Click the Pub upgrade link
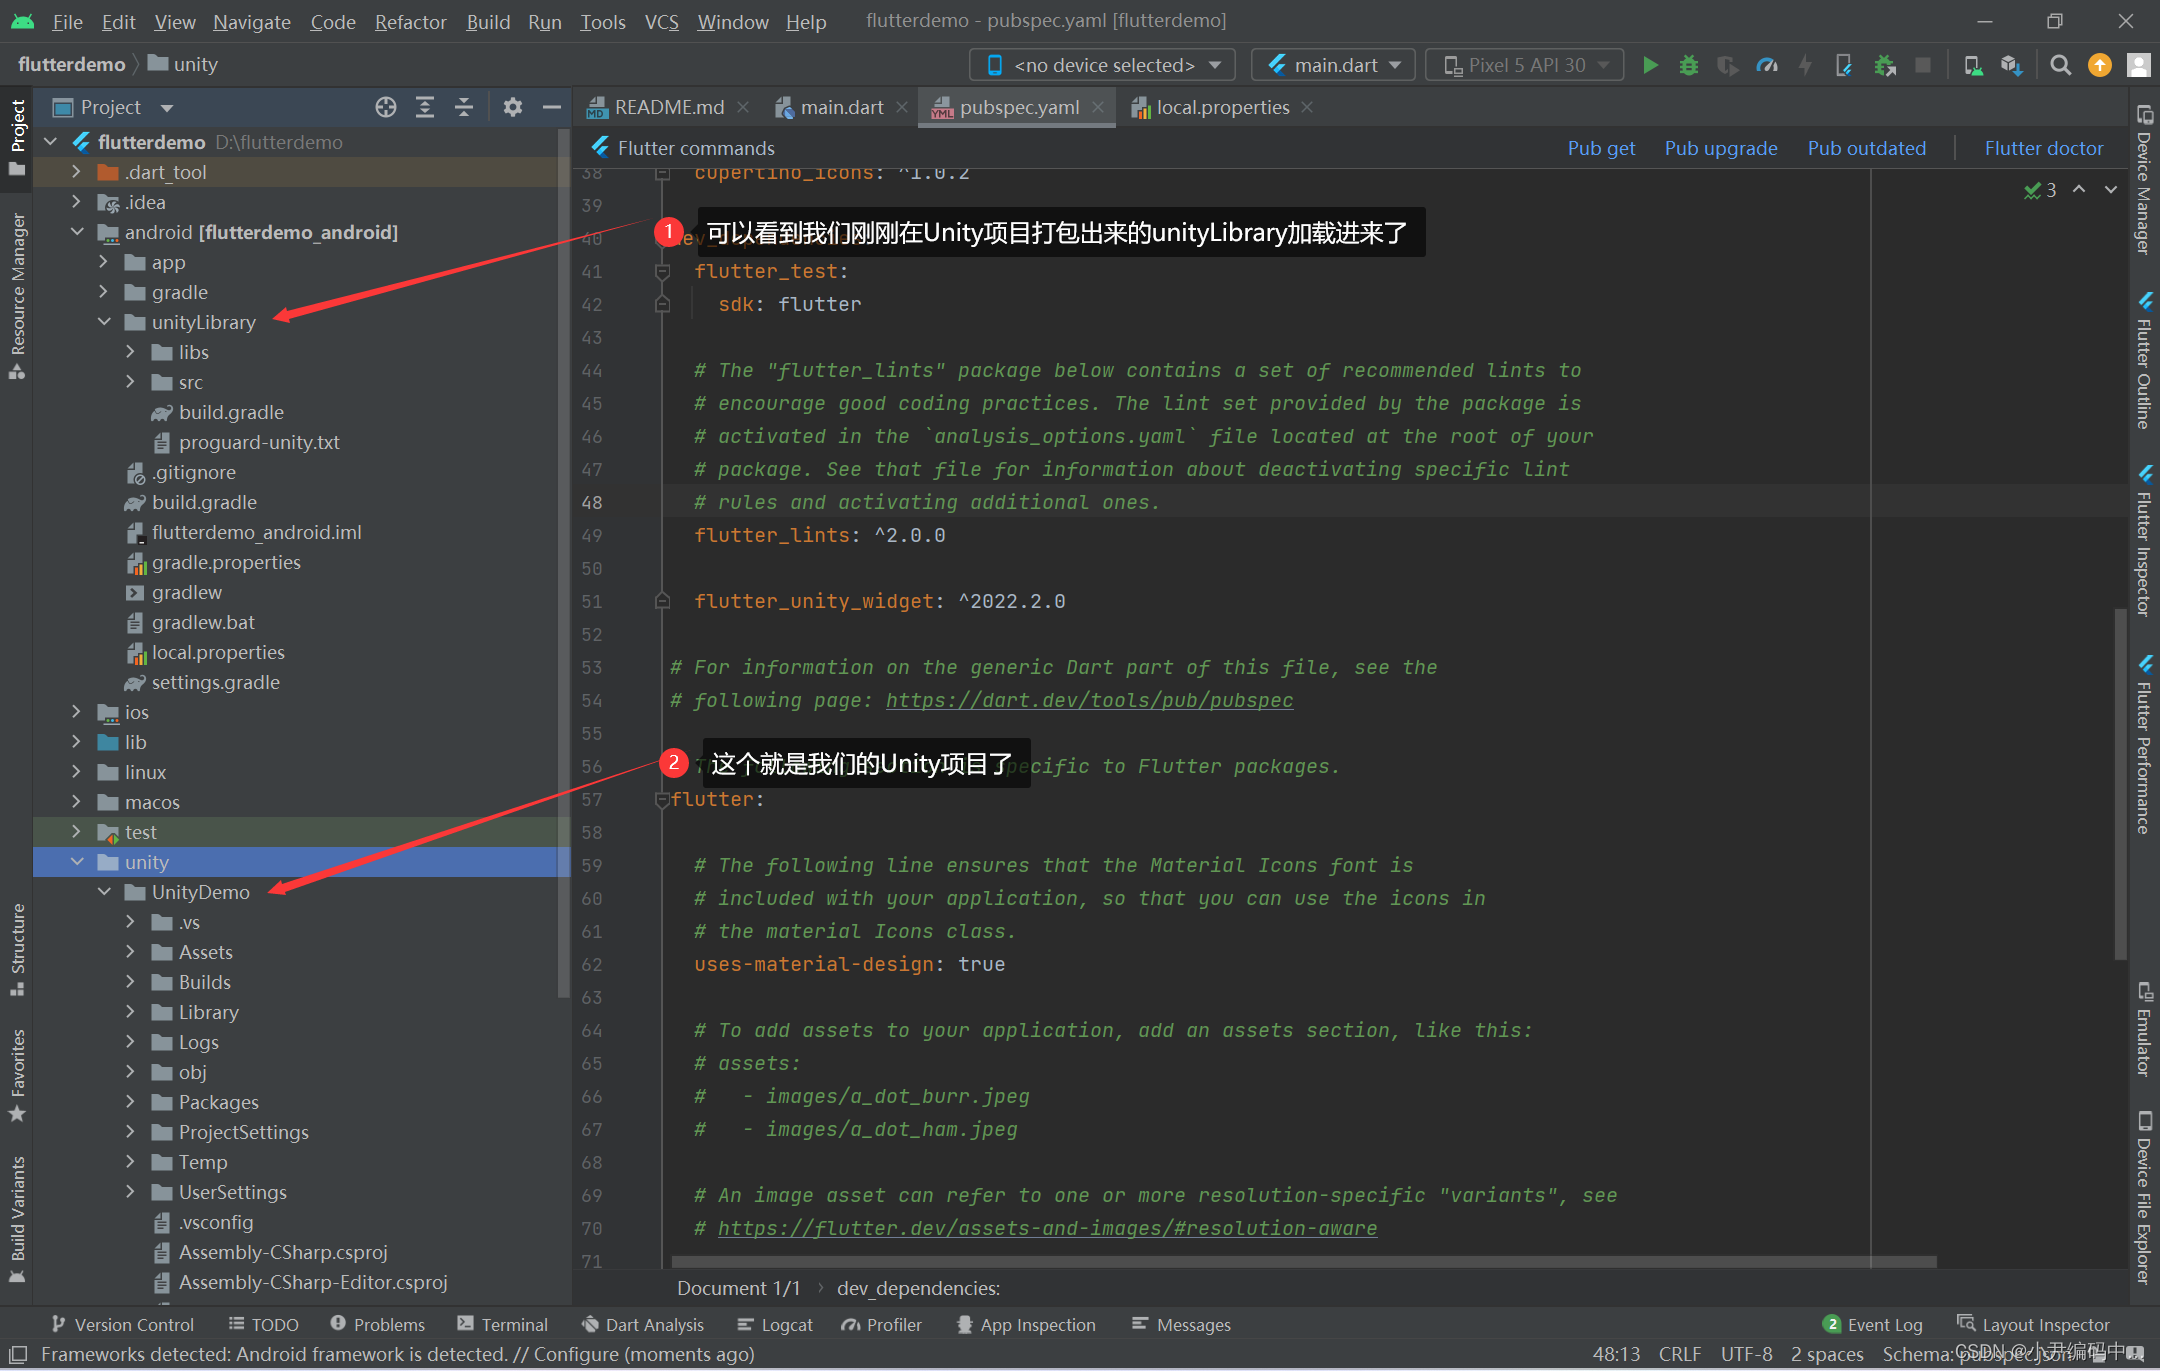Image resolution: width=2160 pixels, height=1371 pixels. pos(1721,148)
